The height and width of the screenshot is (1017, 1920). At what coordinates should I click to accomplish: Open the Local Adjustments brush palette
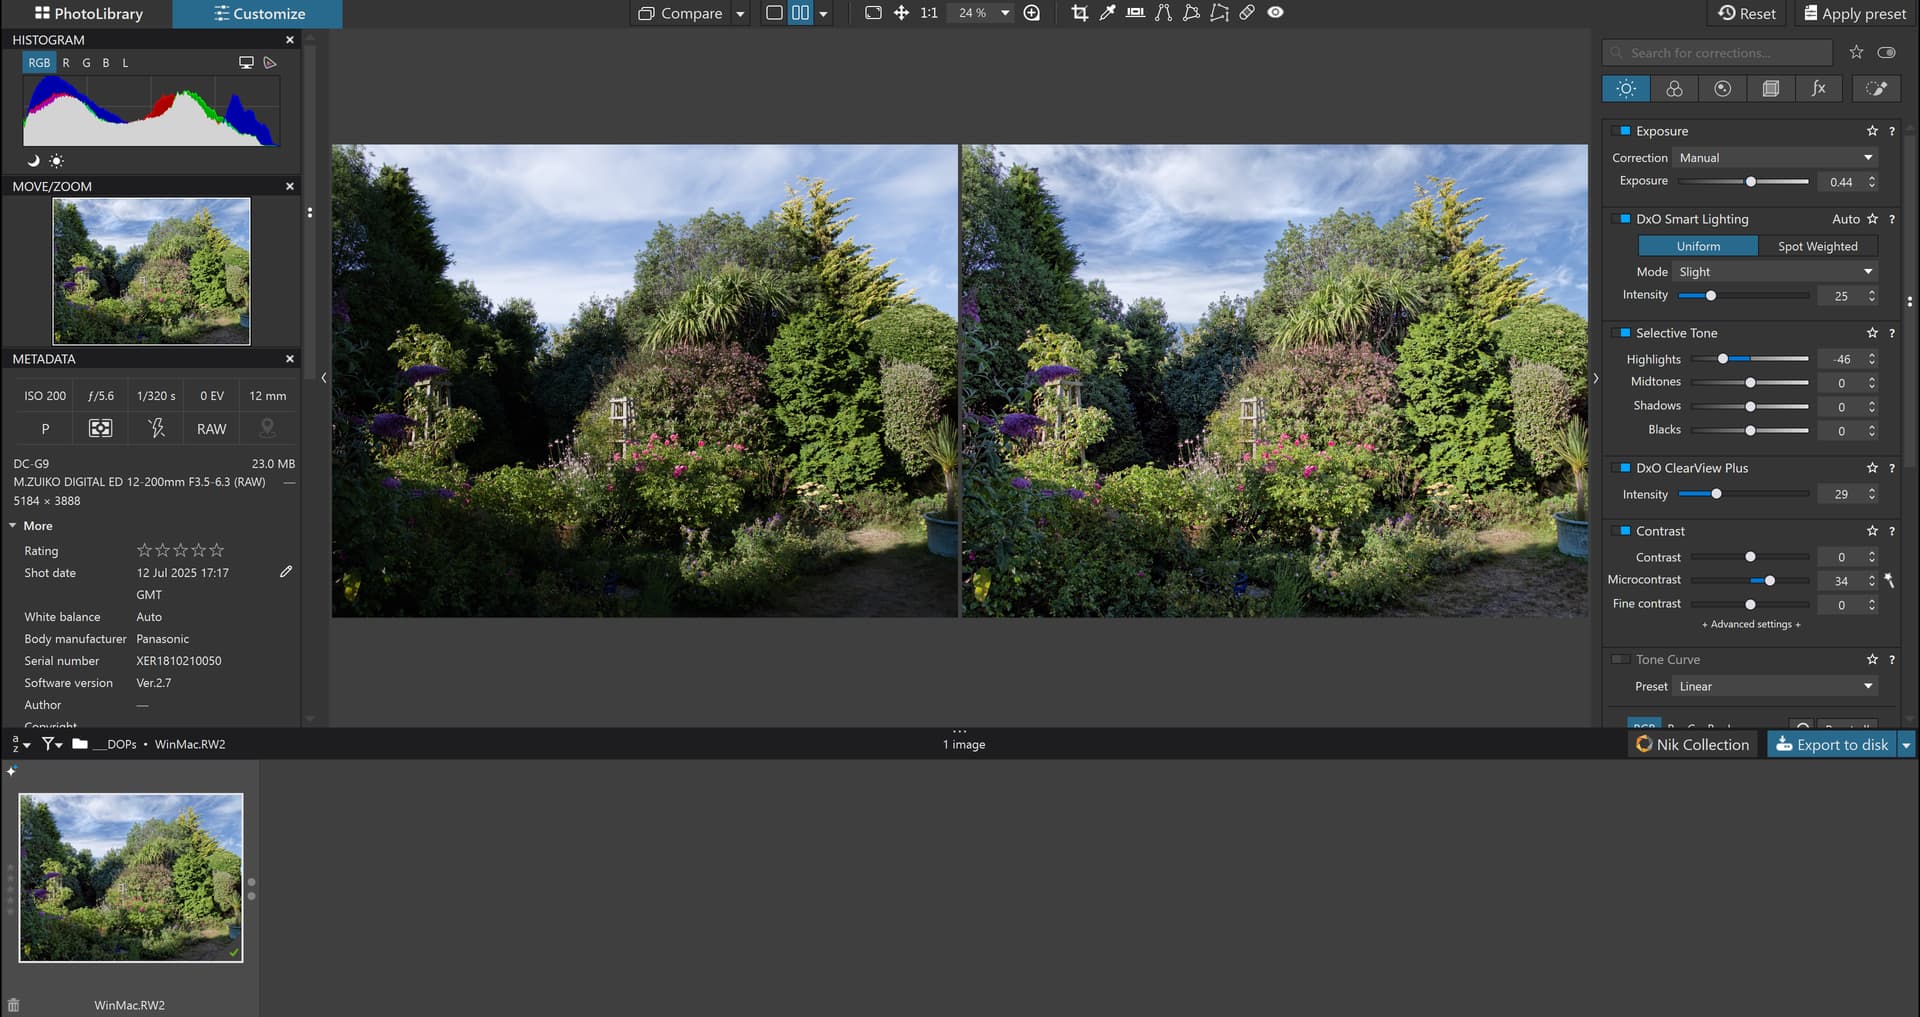(x=1876, y=89)
